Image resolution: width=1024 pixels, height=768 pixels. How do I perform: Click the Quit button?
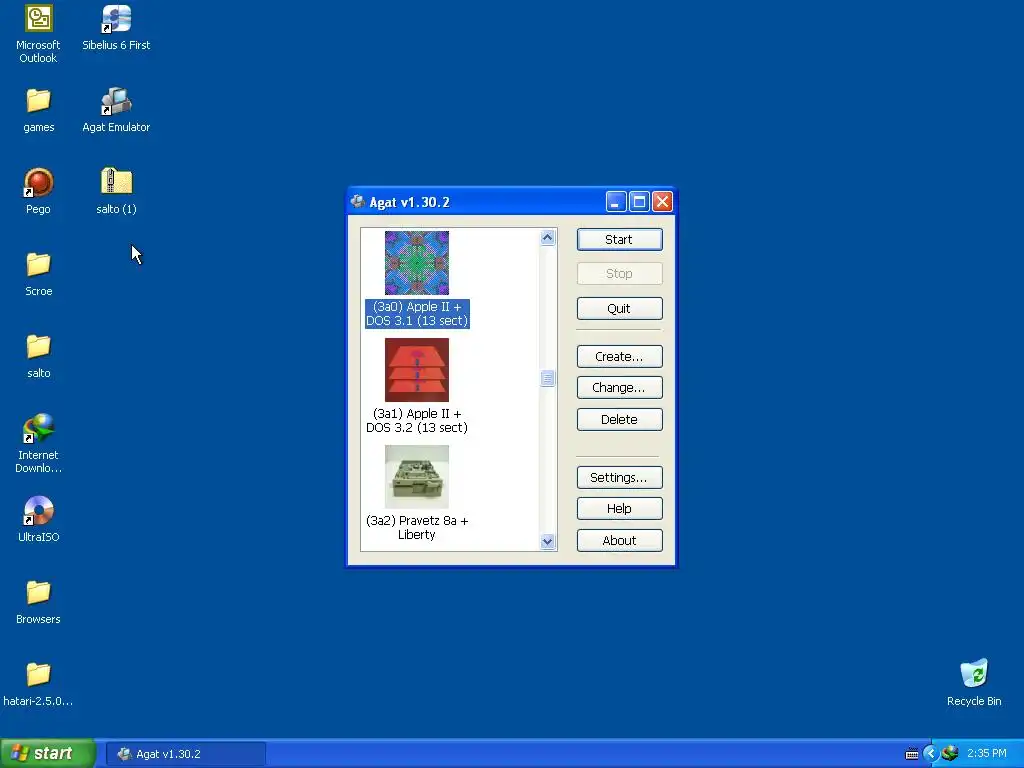tap(619, 308)
